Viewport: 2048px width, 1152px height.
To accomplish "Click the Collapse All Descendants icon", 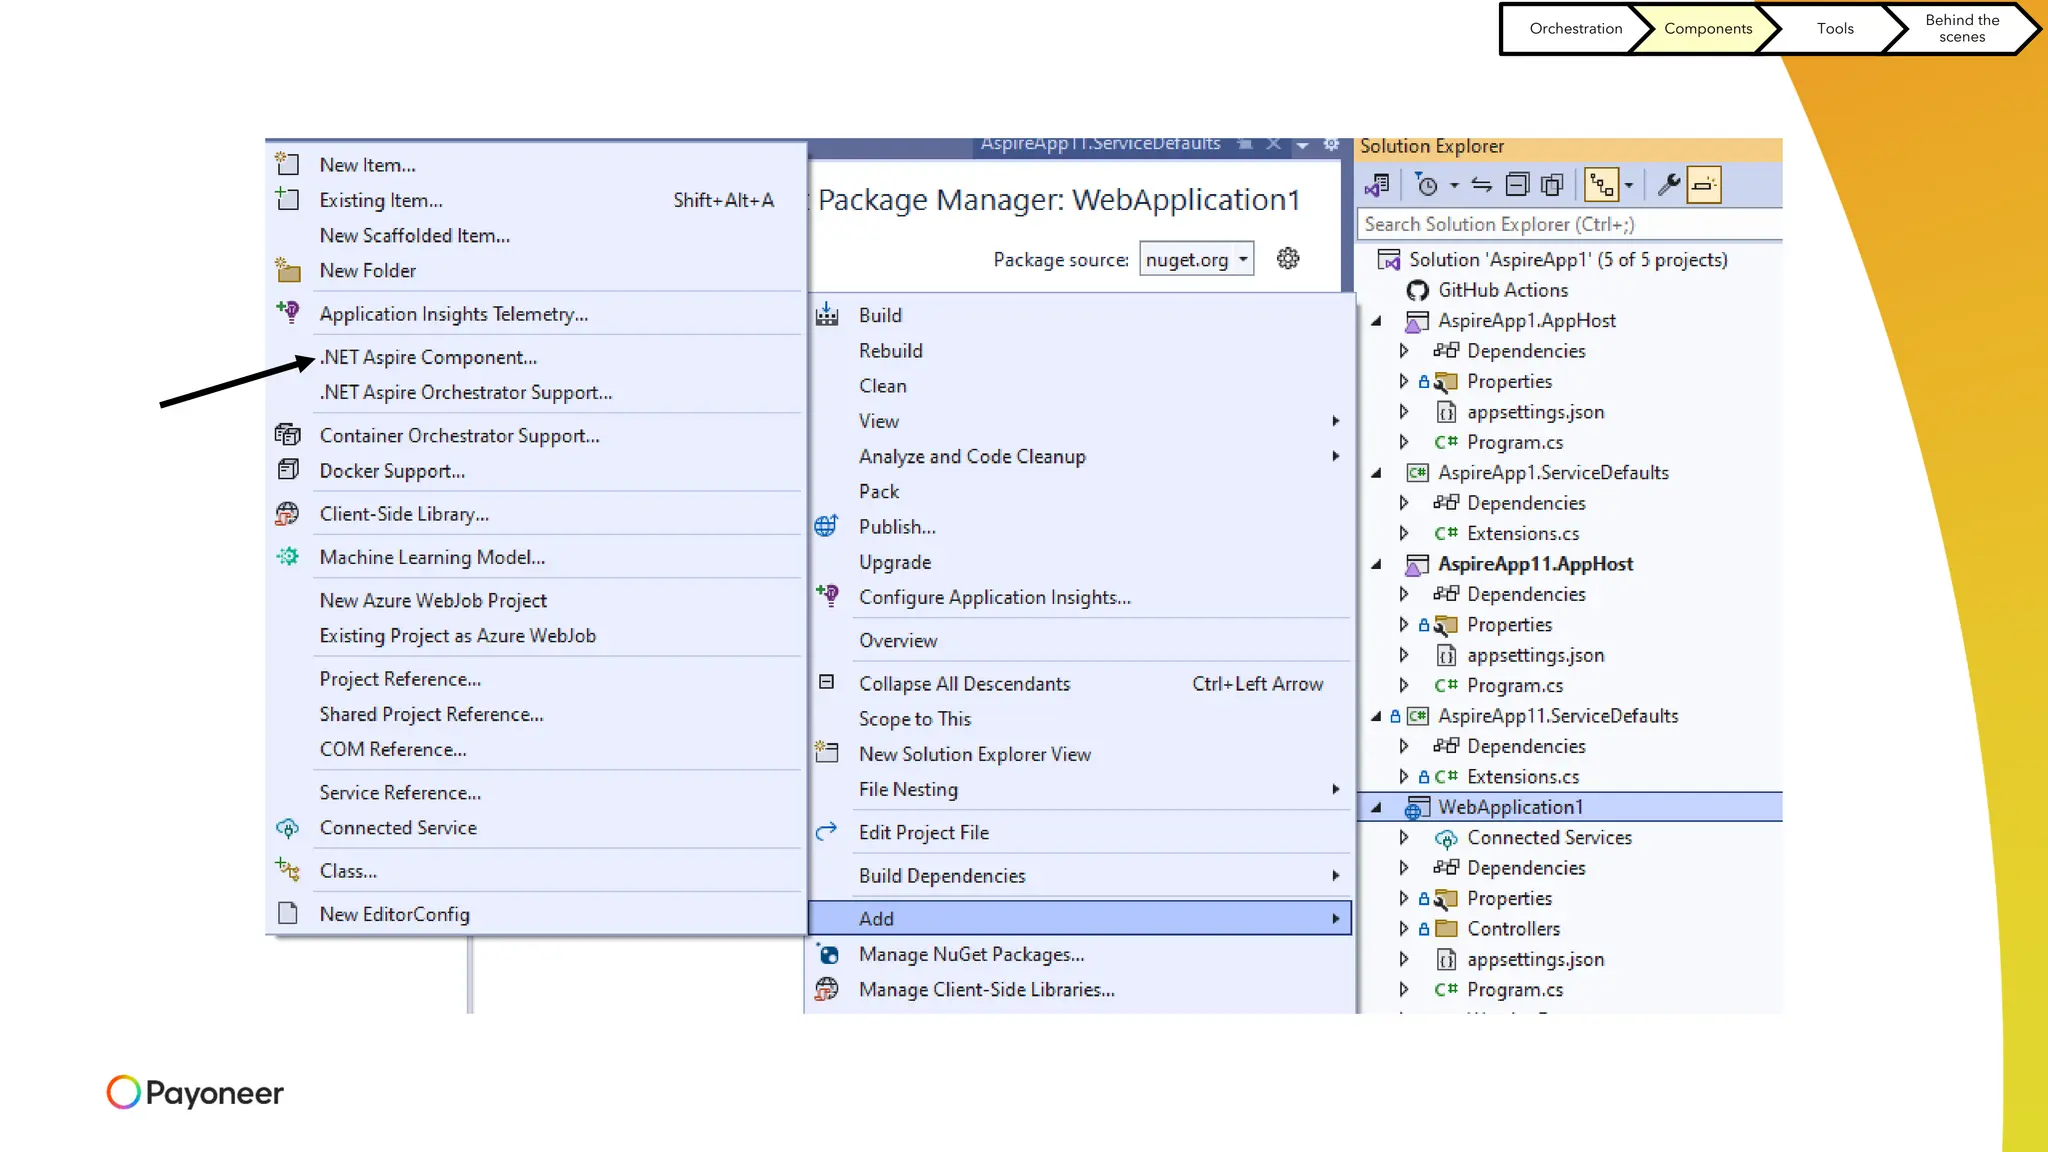I will click(x=827, y=683).
